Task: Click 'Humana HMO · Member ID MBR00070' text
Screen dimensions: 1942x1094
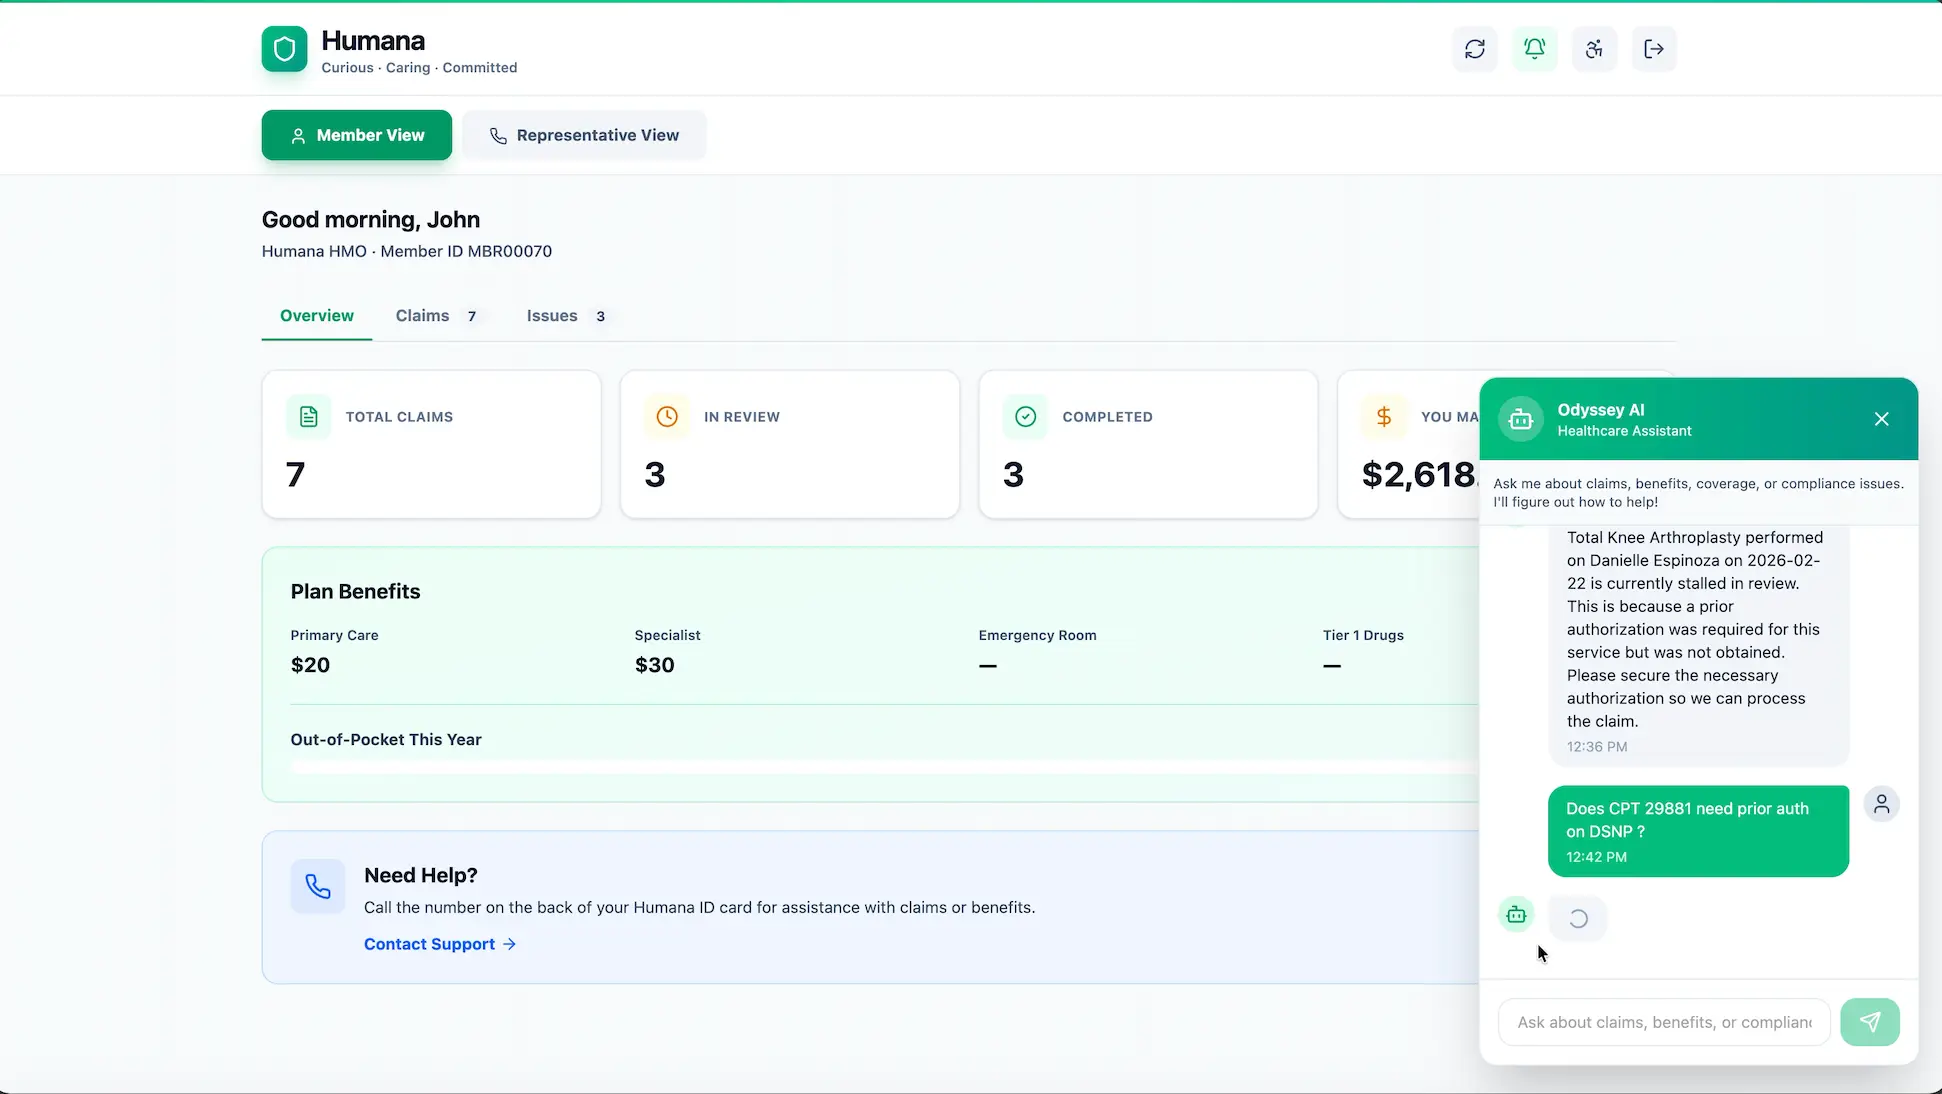Action: [x=407, y=251]
